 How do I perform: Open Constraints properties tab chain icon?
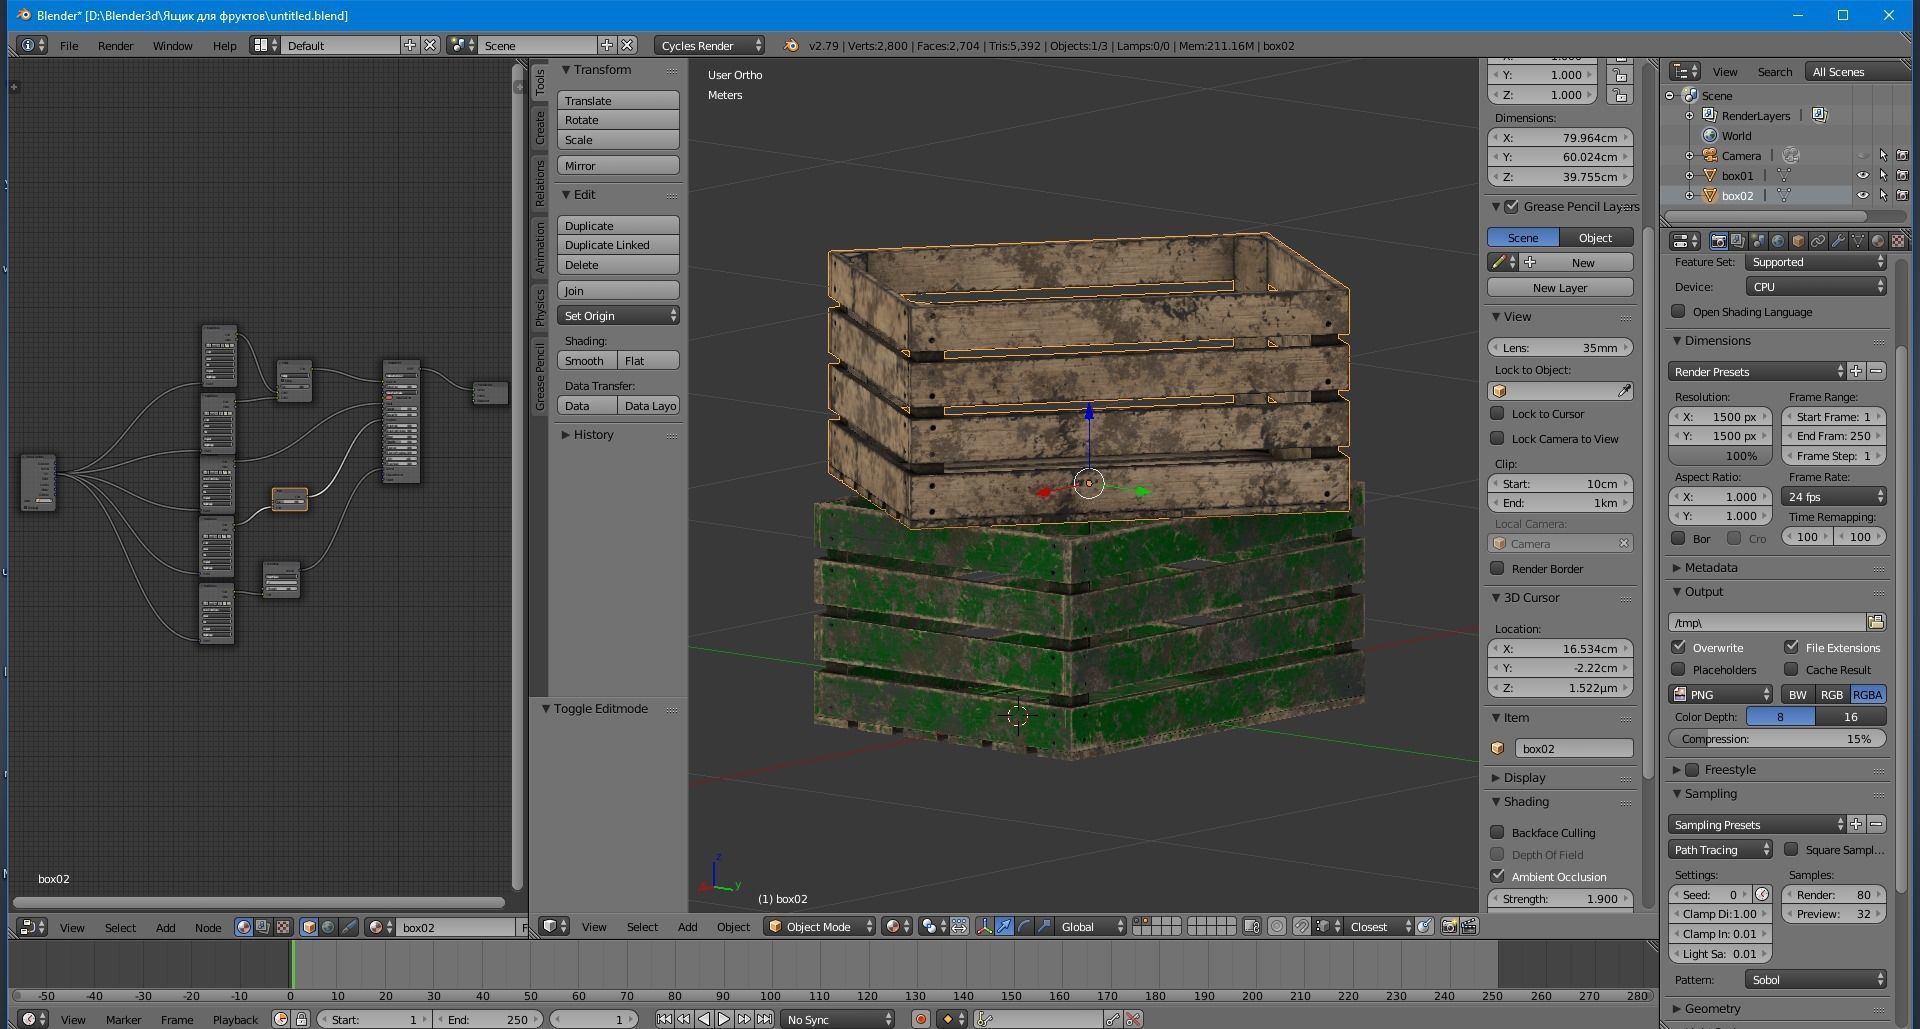coord(1818,241)
